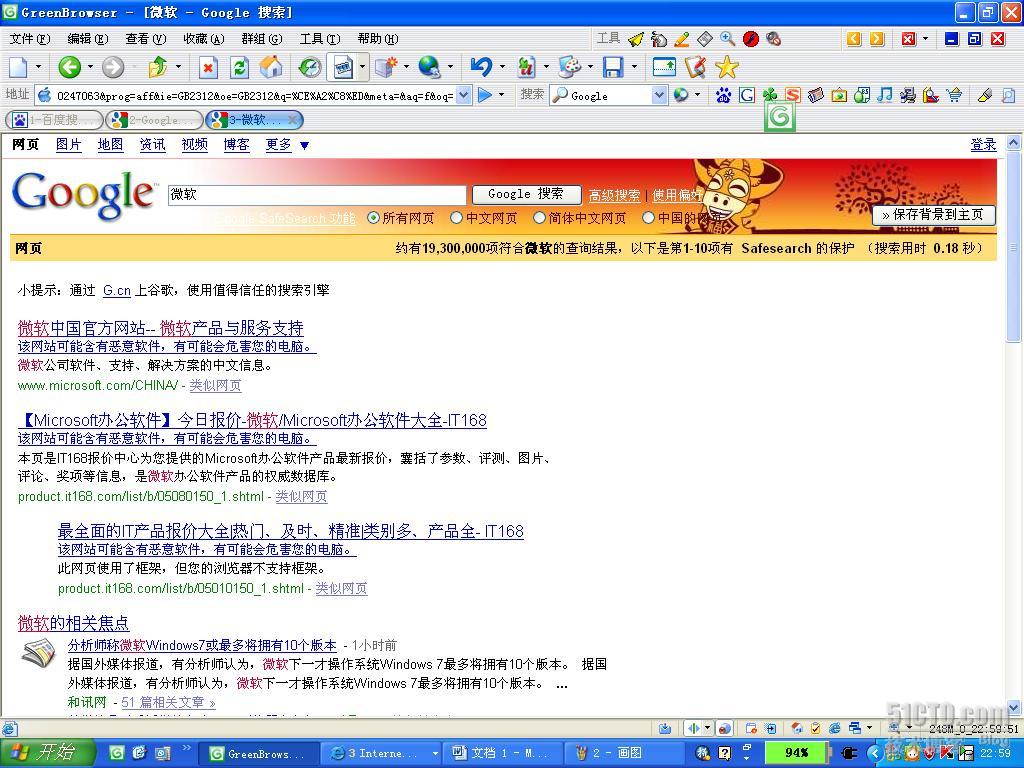The width and height of the screenshot is (1024, 768).
Task: Close the 3-微软 tab
Action: pos(293,120)
